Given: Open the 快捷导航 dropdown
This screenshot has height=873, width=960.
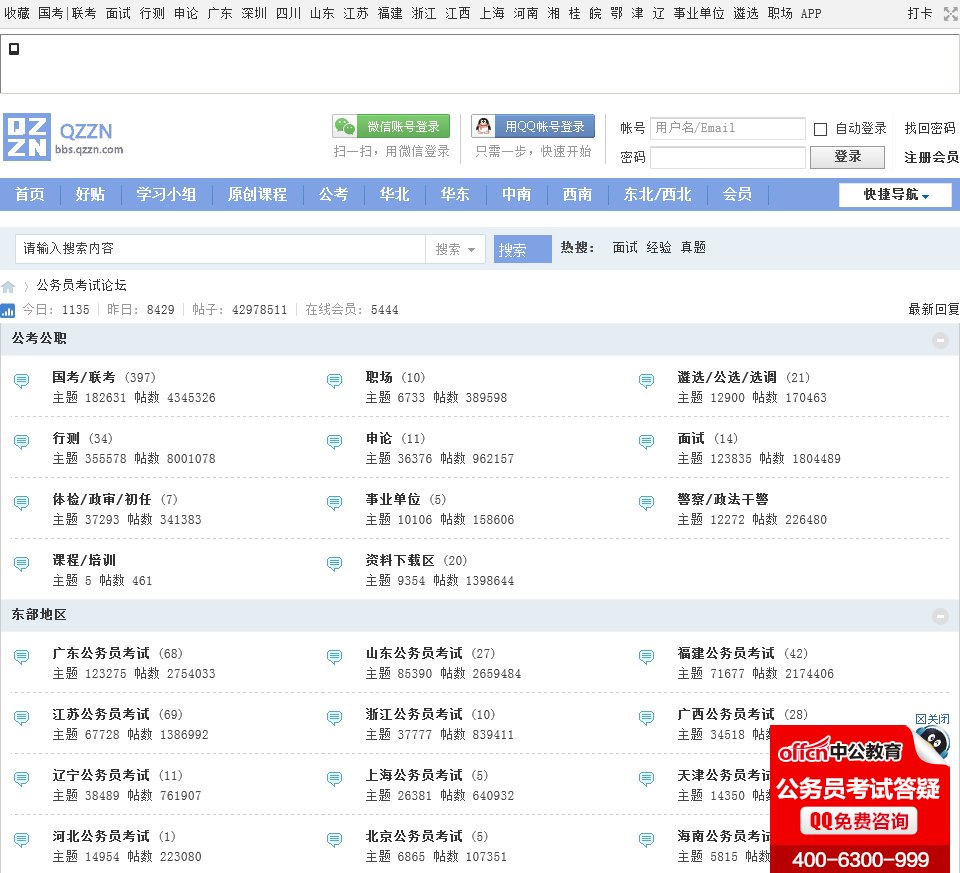Looking at the screenshot, I should pos(895,195).
